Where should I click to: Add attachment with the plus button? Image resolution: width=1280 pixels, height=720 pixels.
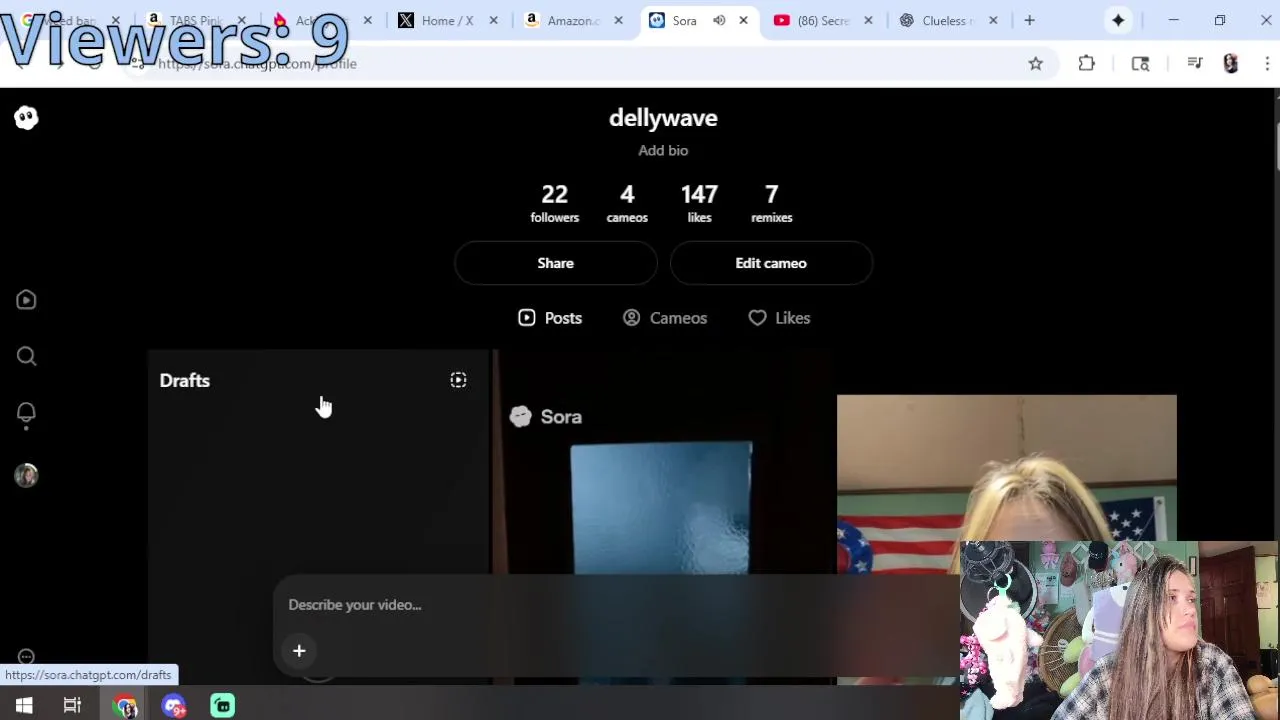pyautogui.click(x=299, y=651)
